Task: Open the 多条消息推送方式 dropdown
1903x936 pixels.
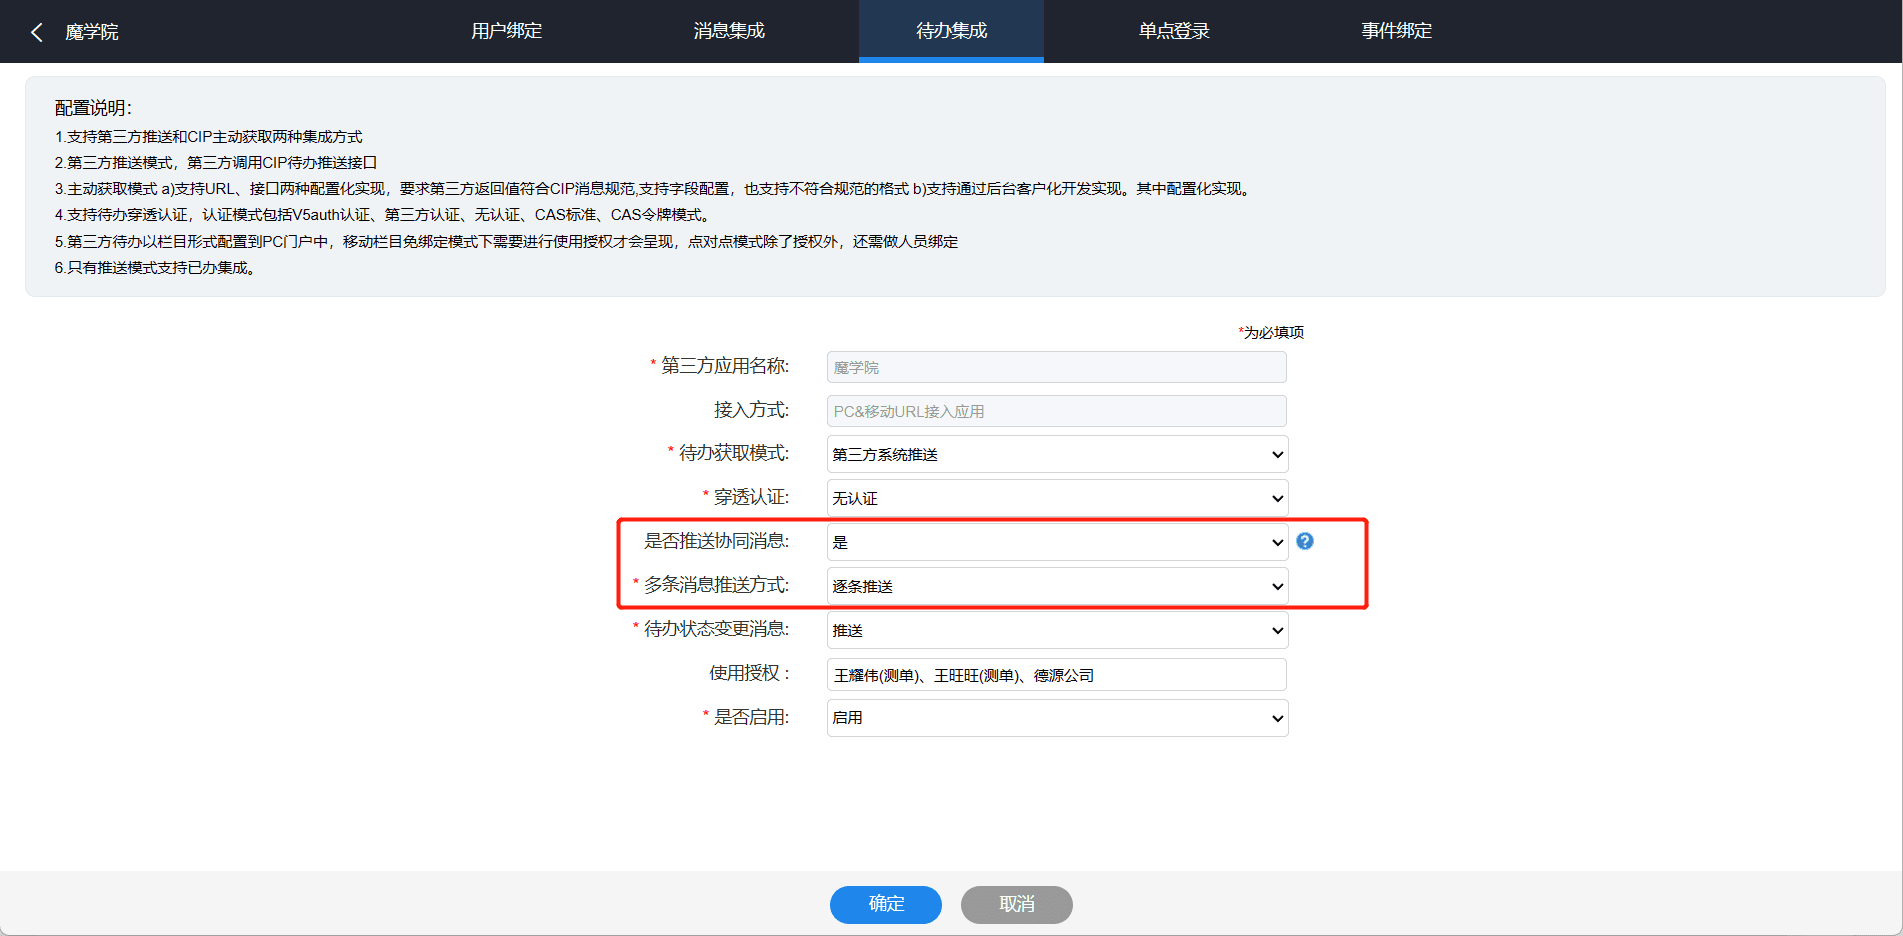Action: pyautogui.click(x=1057, y=586)
